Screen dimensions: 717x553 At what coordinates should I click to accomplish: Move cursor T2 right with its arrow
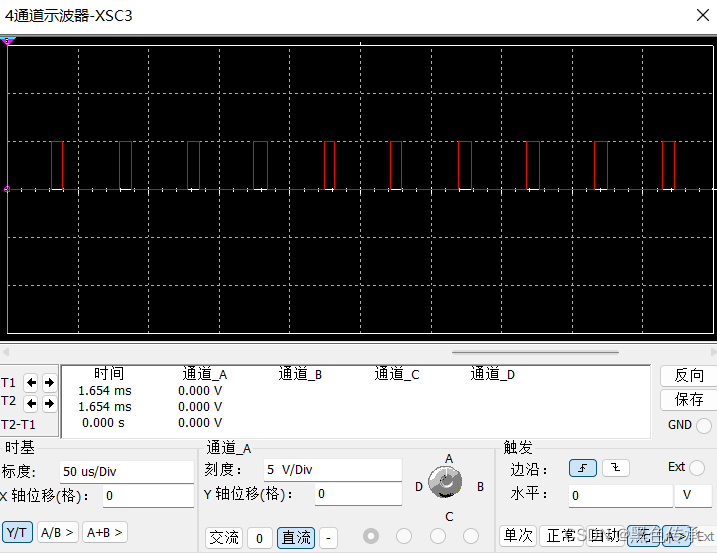(x=49, y=403)
